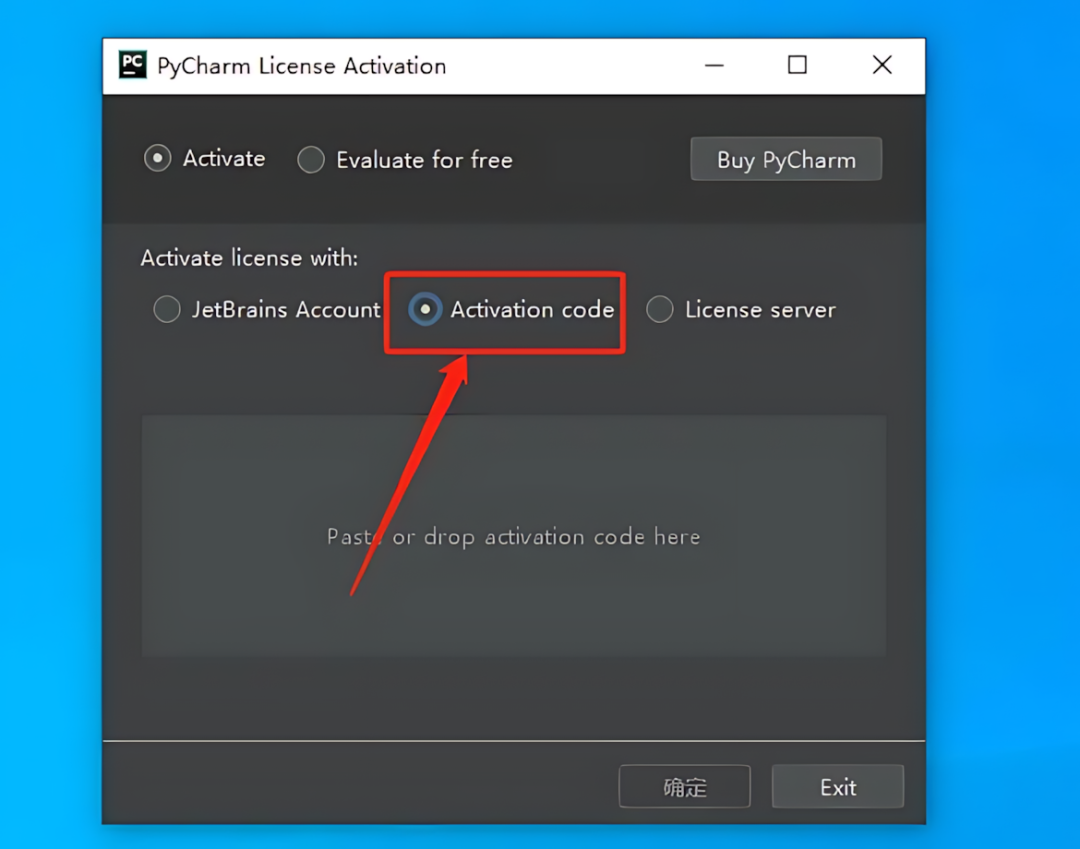Select JetBrains Account license method
1080x849 pixels.
tap(167, 309)
